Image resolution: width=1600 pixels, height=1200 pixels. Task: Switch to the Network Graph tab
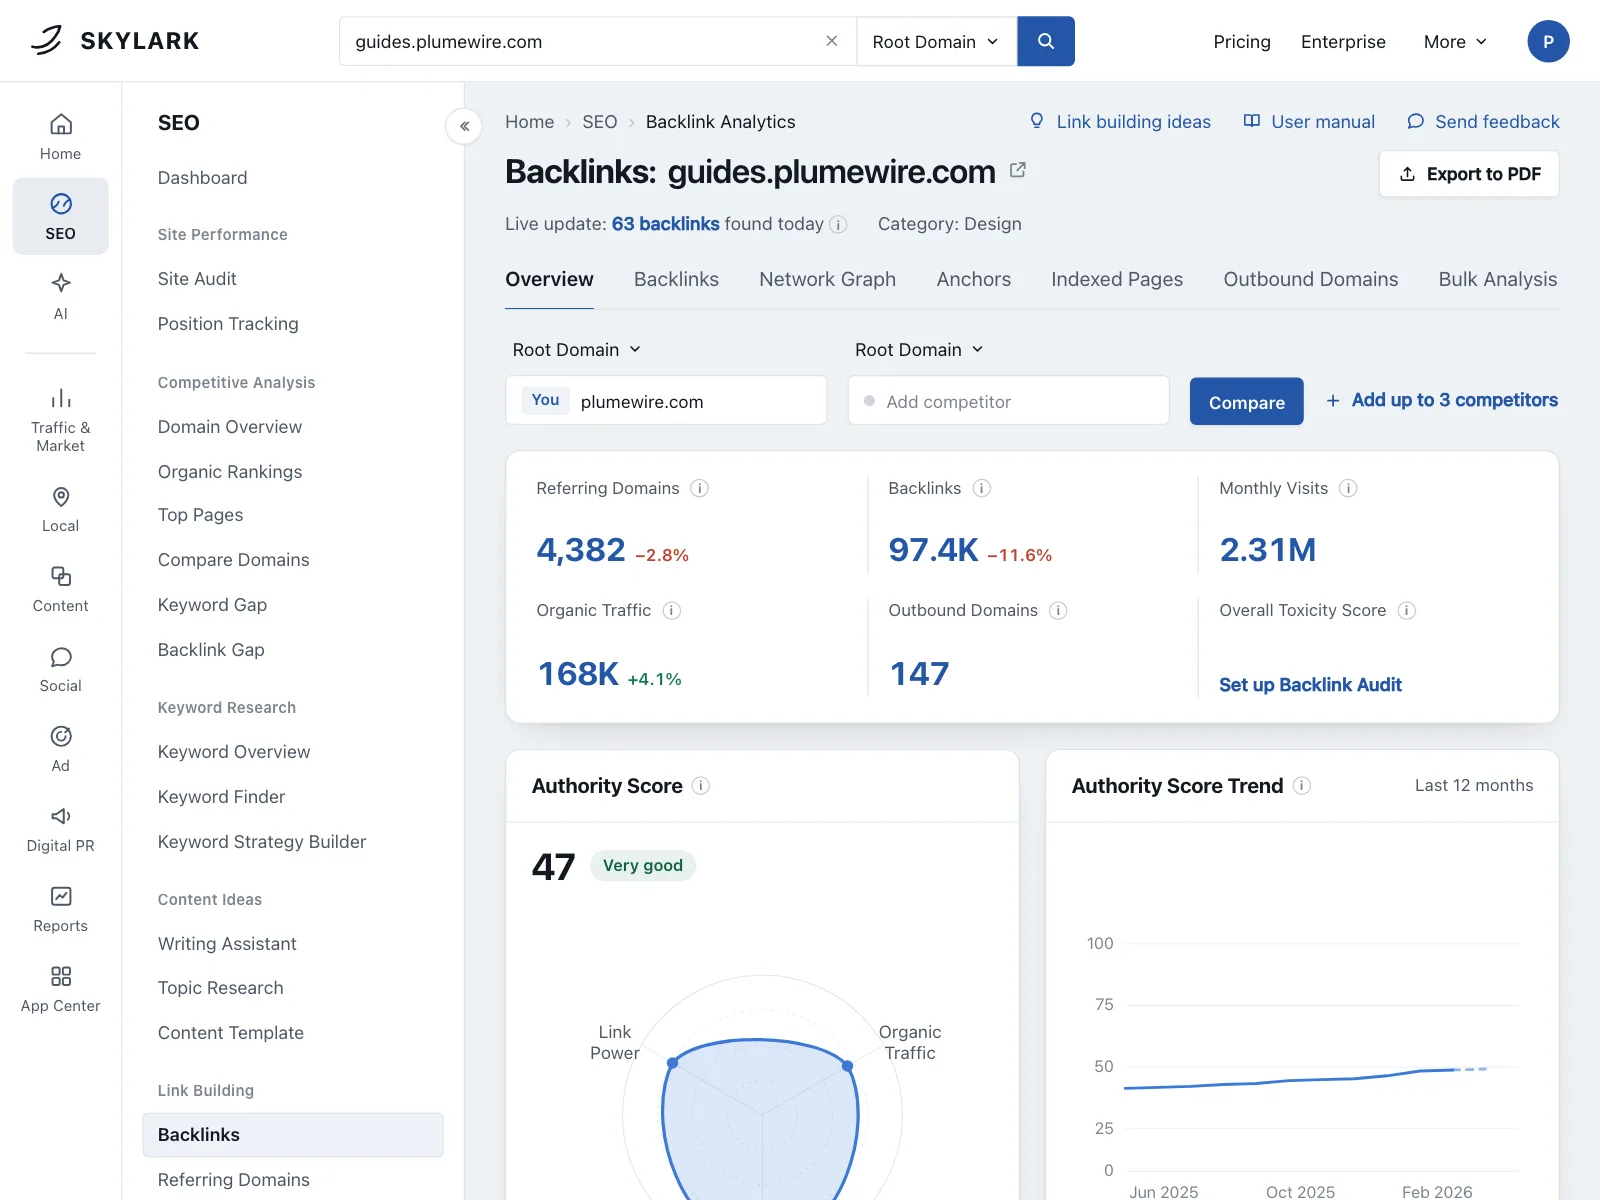click(827, 279)
